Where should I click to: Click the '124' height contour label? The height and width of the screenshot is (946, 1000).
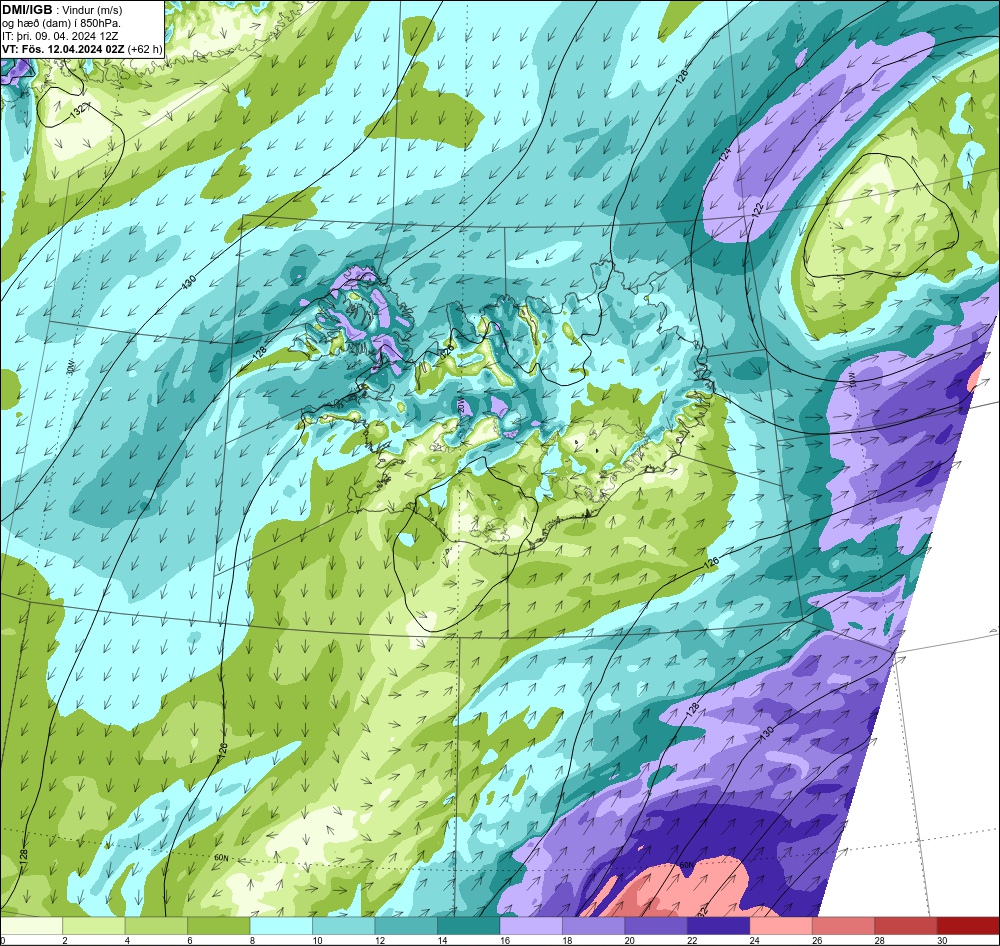click(726, 154)
